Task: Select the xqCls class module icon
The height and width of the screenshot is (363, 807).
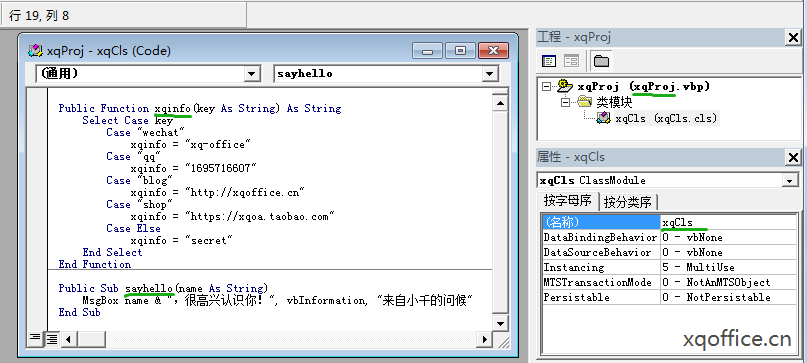Action: click(603, 118)
